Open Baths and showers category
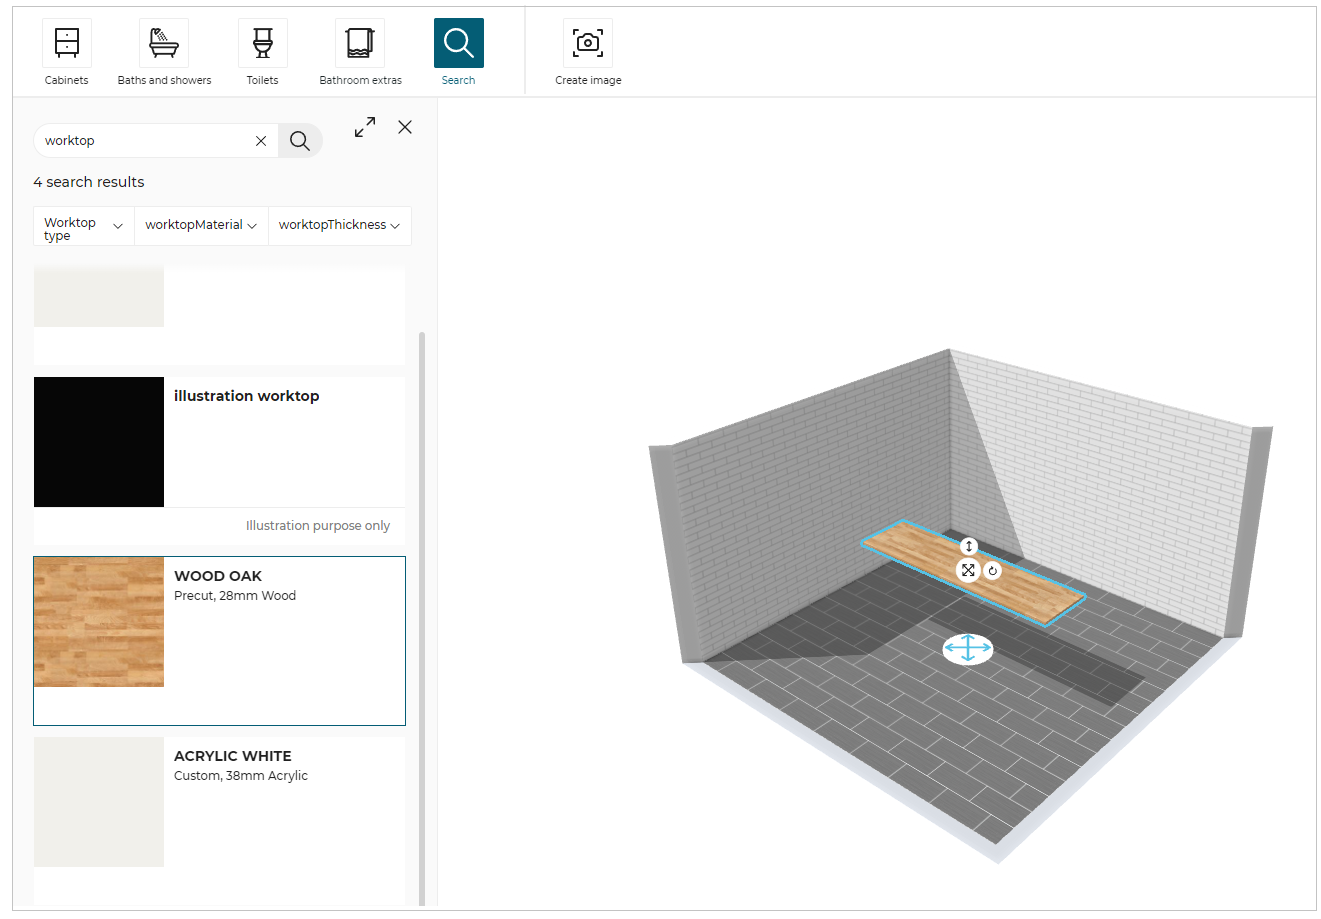The width and height of the screenshot is (1321, 919). 164,44
